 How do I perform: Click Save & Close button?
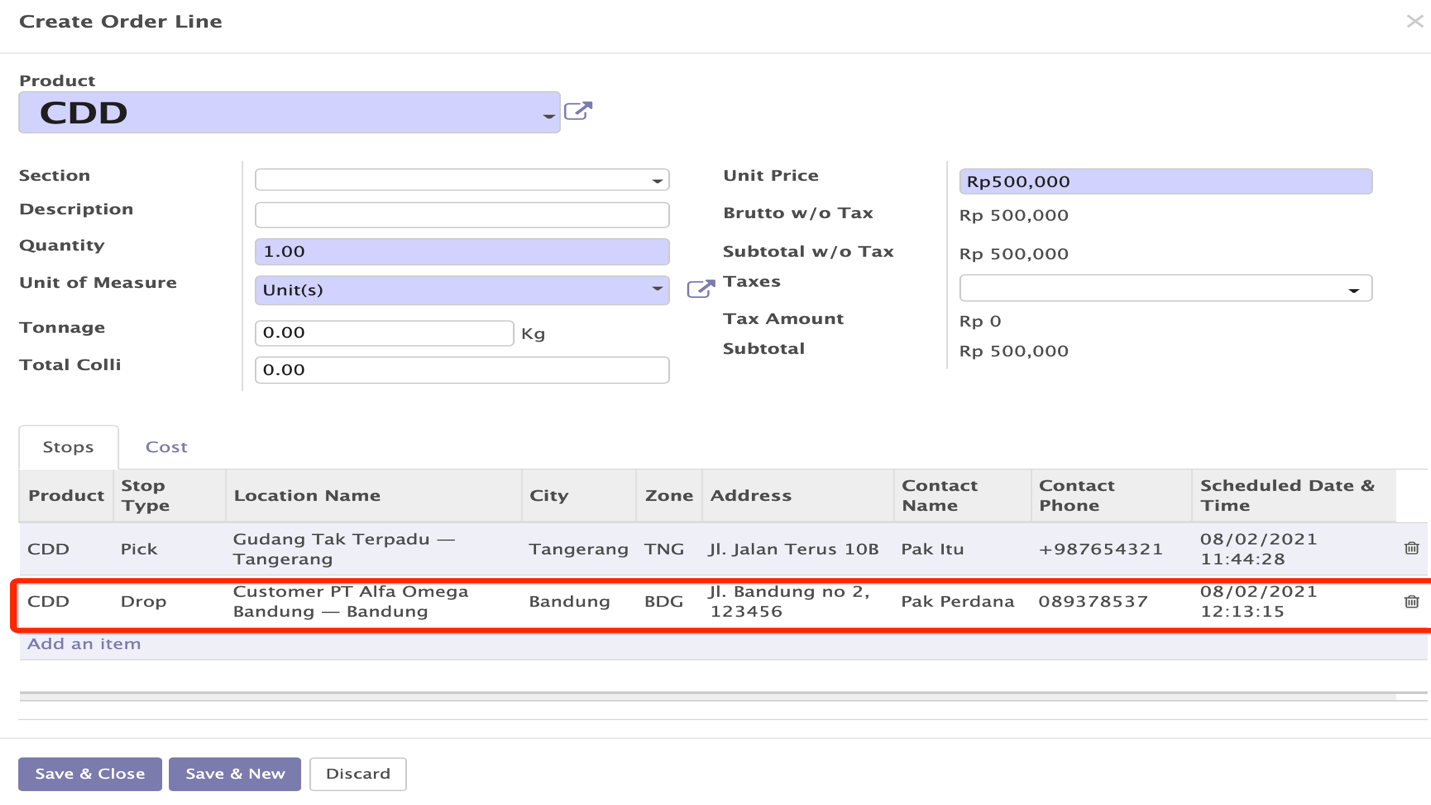[x=90, y=774]
